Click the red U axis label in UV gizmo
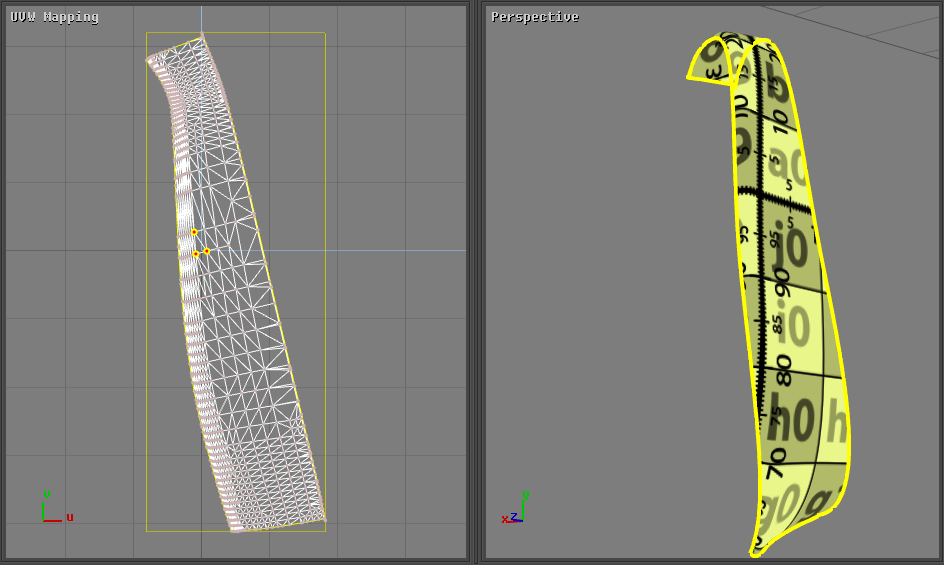Viewport: 944px width, 565px height. (x=70, y=517)
